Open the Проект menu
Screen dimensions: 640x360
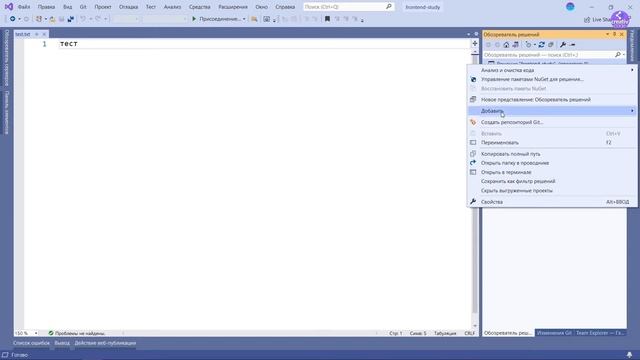coord(102,7)
